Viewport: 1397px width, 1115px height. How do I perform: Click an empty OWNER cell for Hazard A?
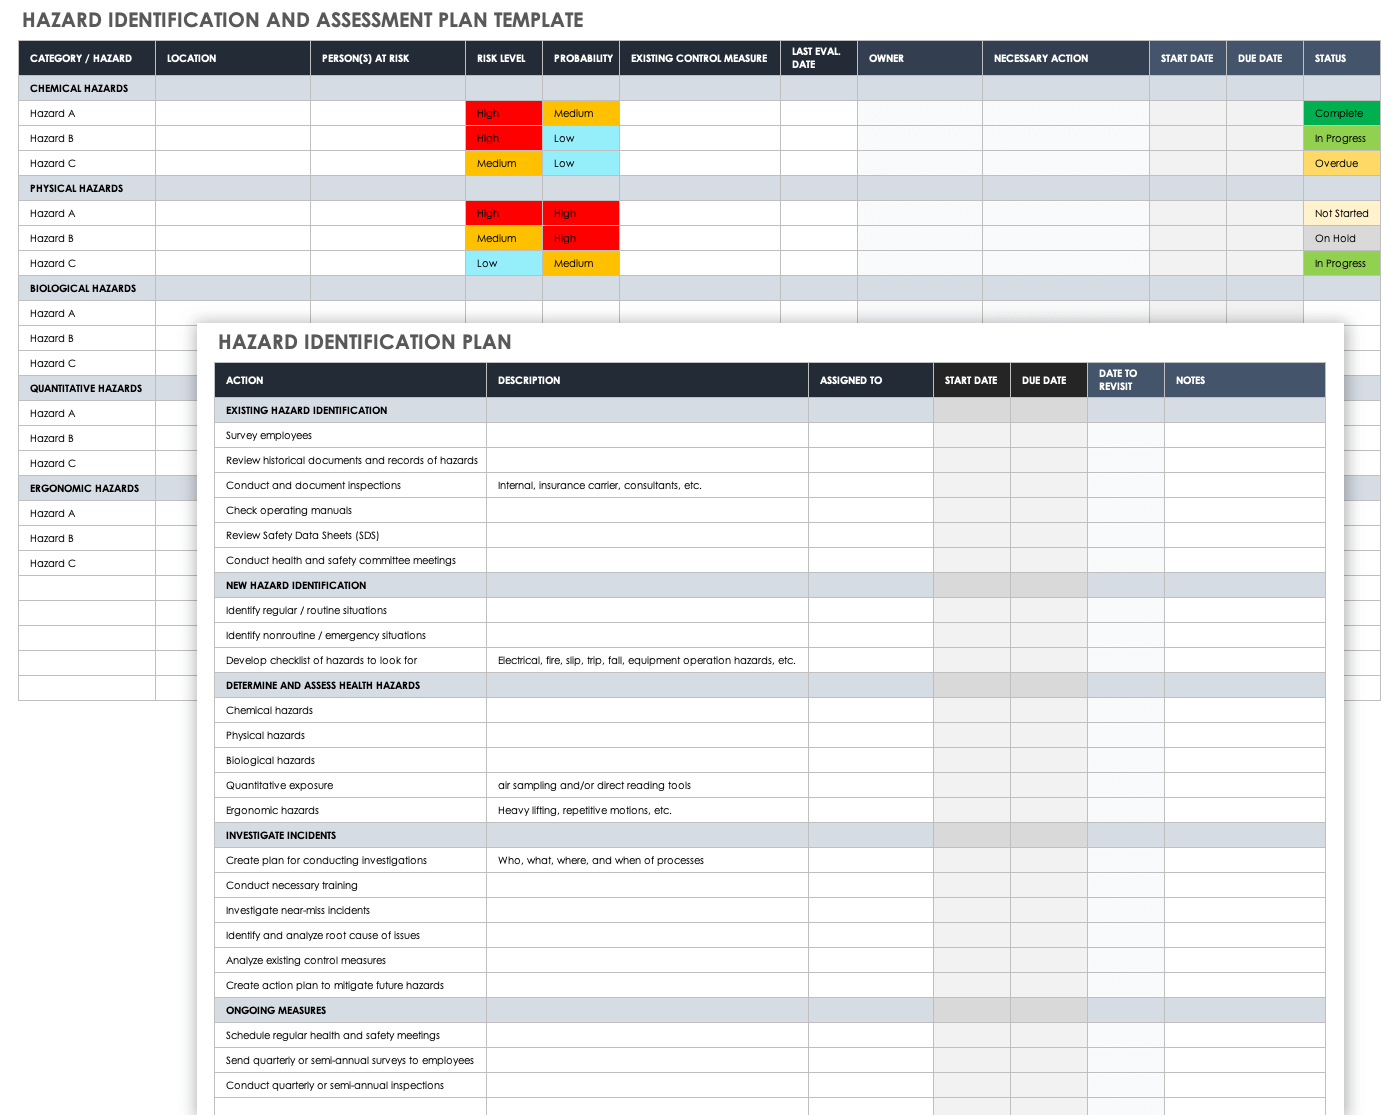(918, 113)
